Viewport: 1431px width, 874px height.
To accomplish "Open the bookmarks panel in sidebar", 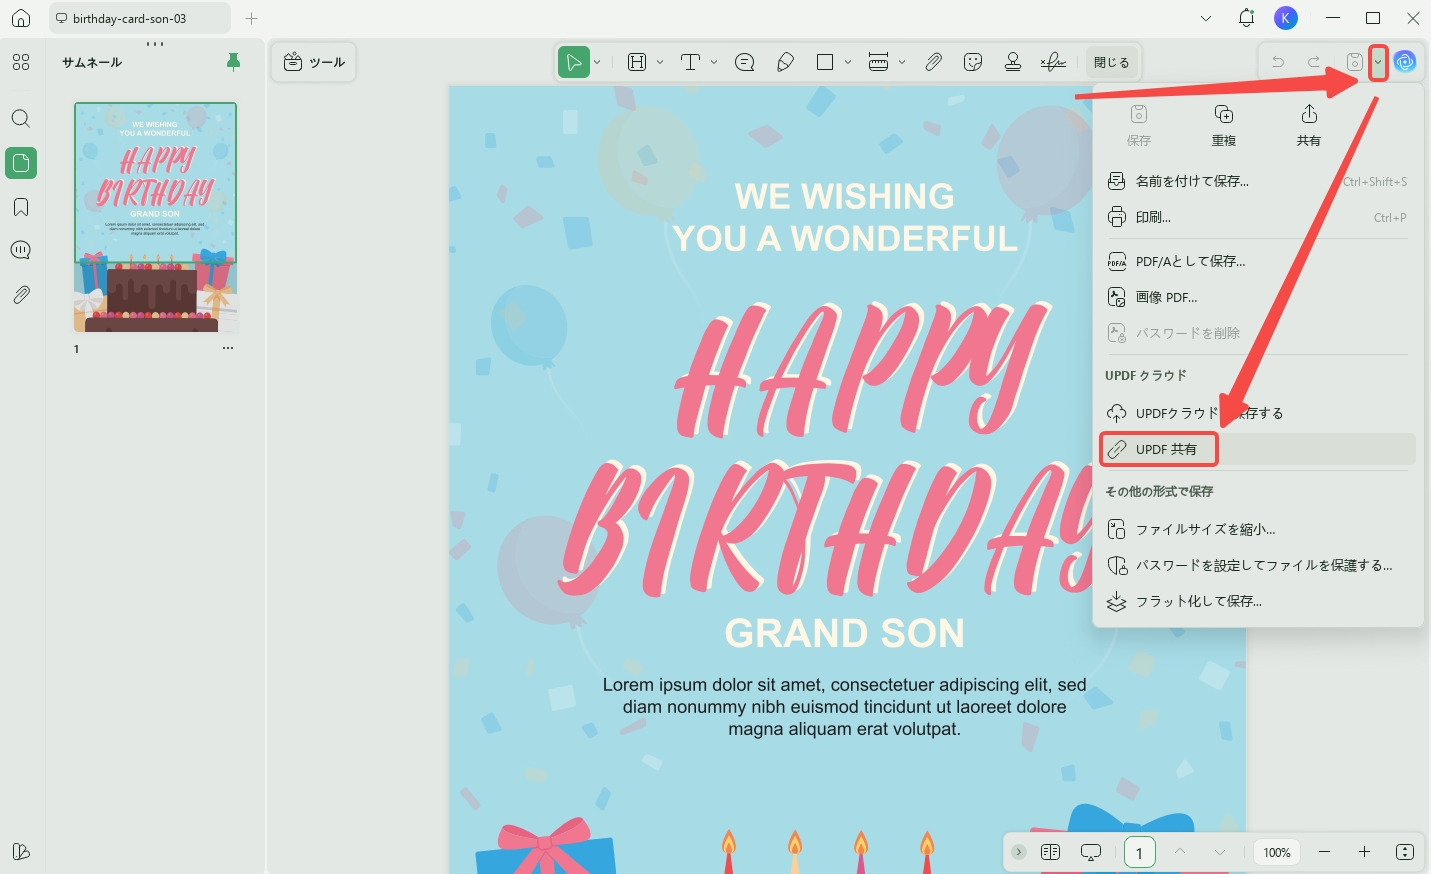I will 21,207.
